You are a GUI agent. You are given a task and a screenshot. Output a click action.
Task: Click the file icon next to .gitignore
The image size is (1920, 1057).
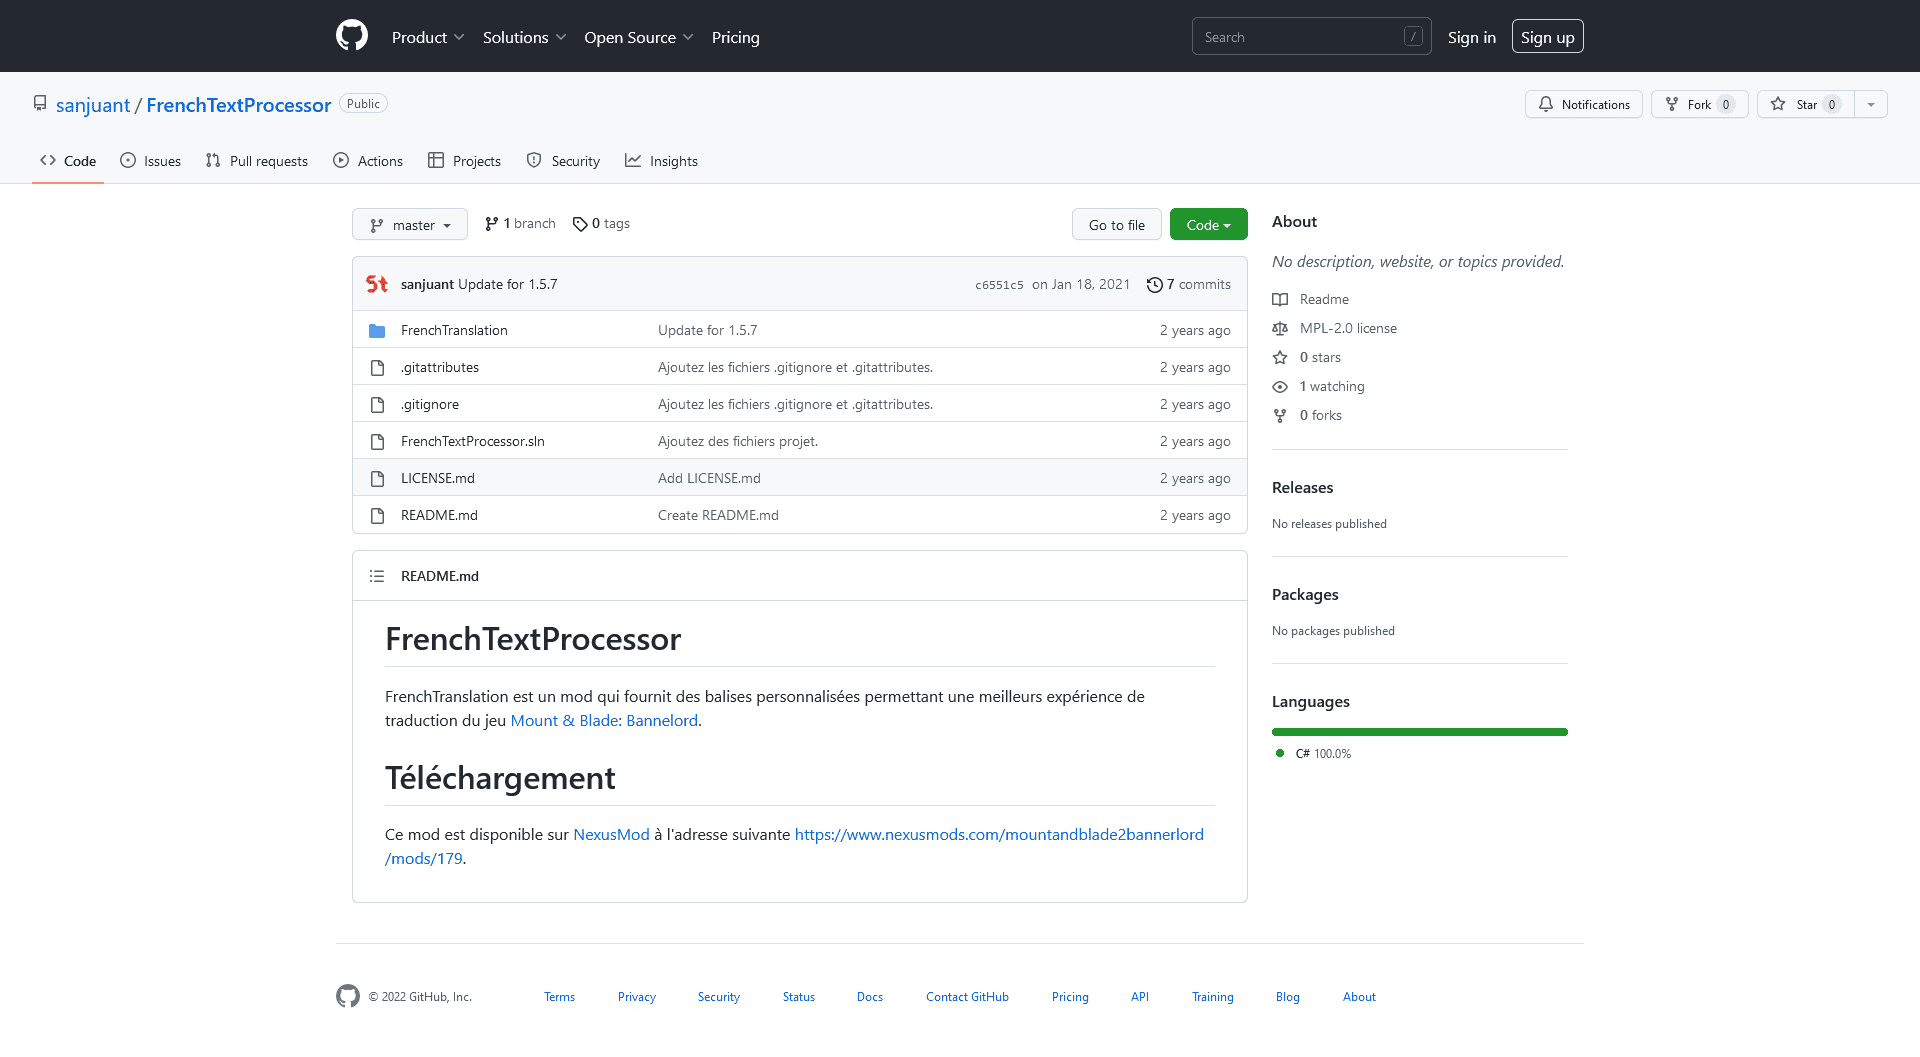pos(377,404)
